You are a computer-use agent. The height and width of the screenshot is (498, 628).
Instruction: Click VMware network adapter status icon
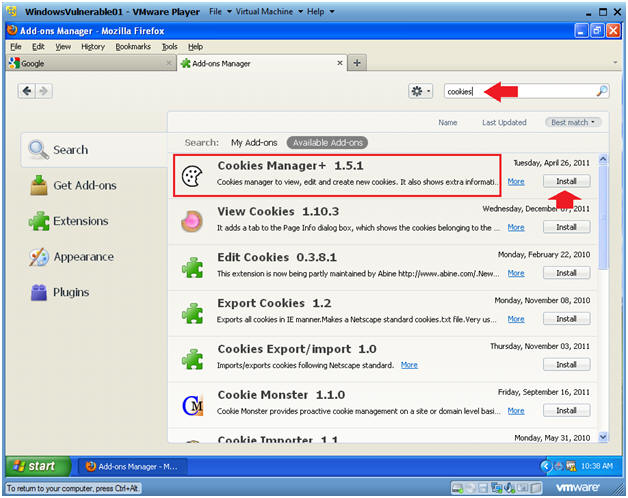497,488
